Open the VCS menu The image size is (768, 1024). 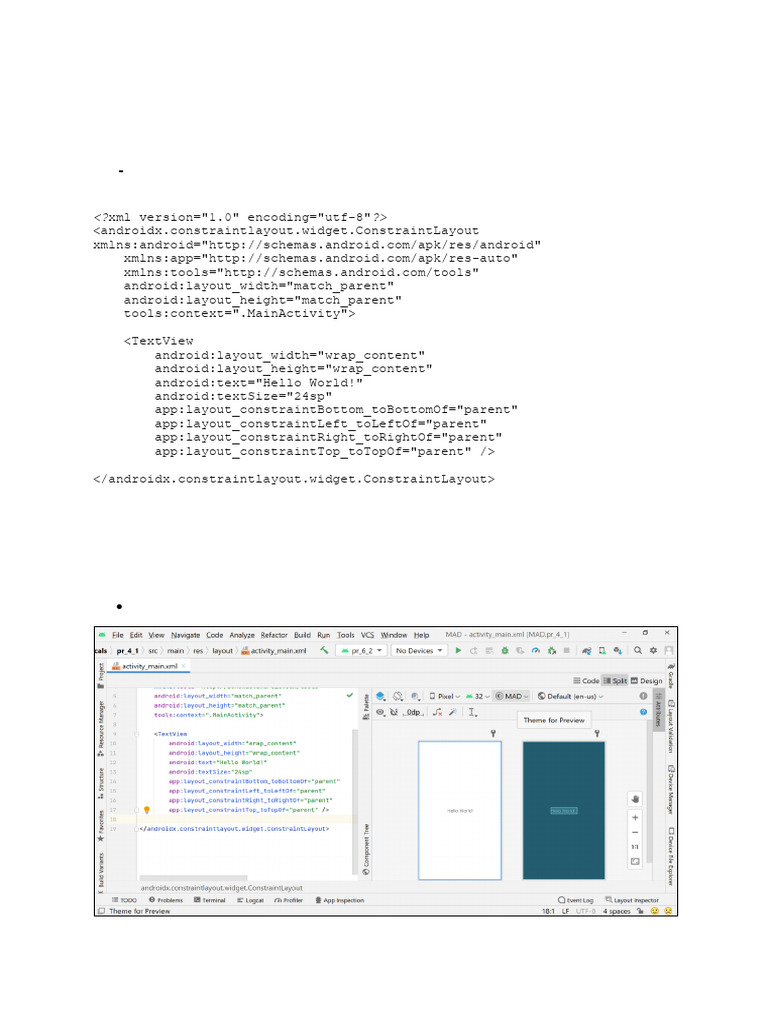(x=368, y=635)
